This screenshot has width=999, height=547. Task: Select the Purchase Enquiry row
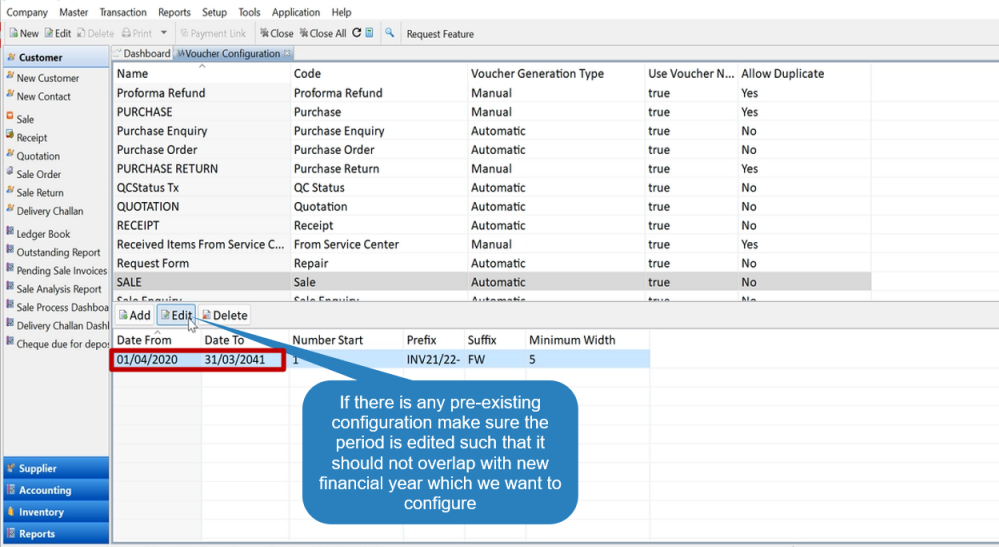(492, 131)
